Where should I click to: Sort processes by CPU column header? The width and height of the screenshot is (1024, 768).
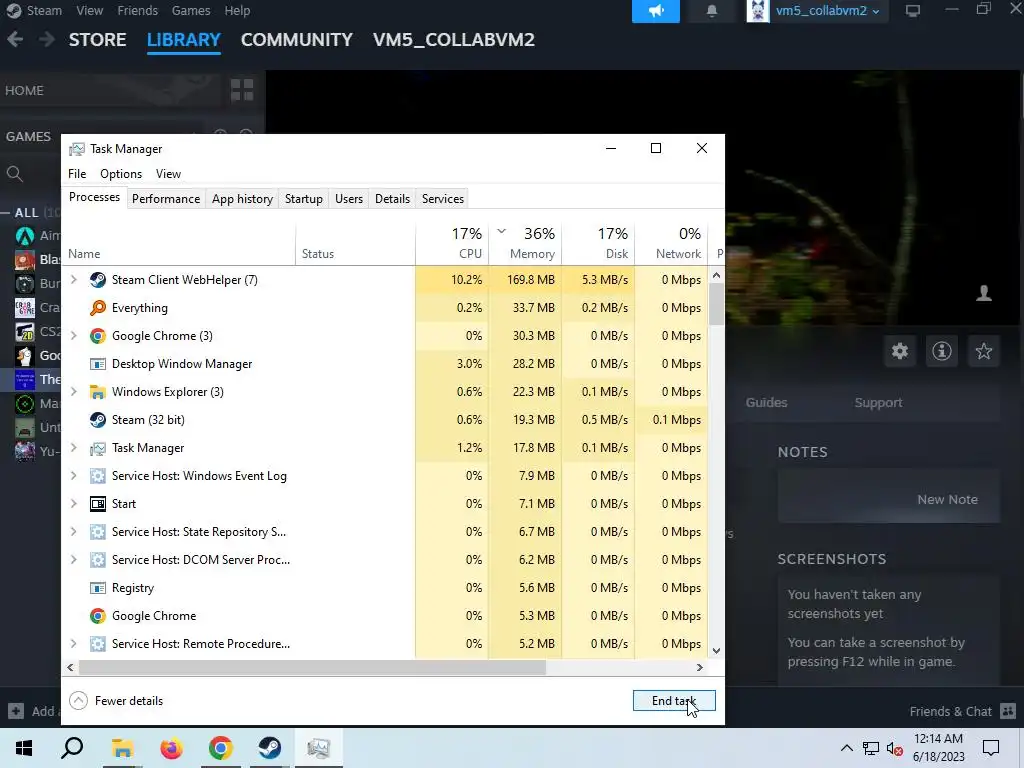(x=452, y=244)
